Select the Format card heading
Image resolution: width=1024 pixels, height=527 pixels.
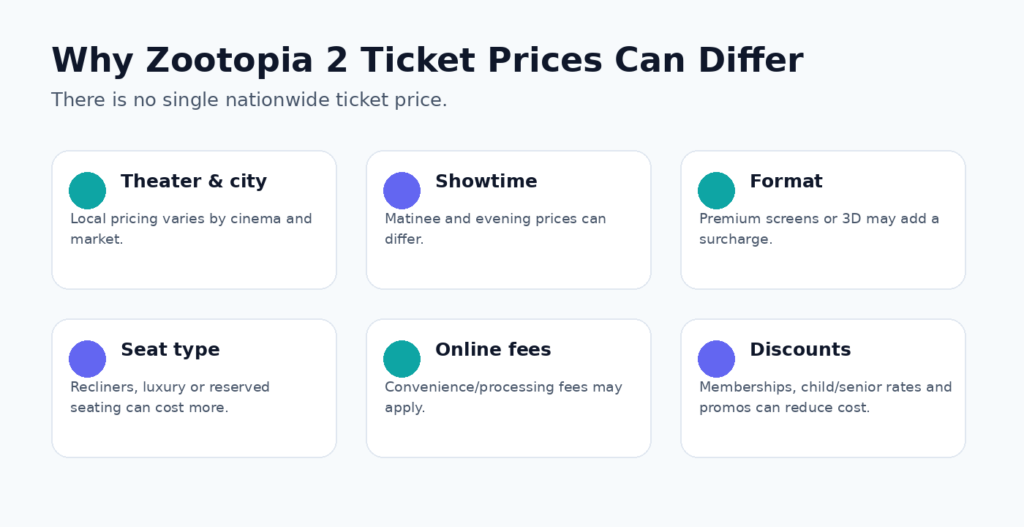click(x=786, y=182)
